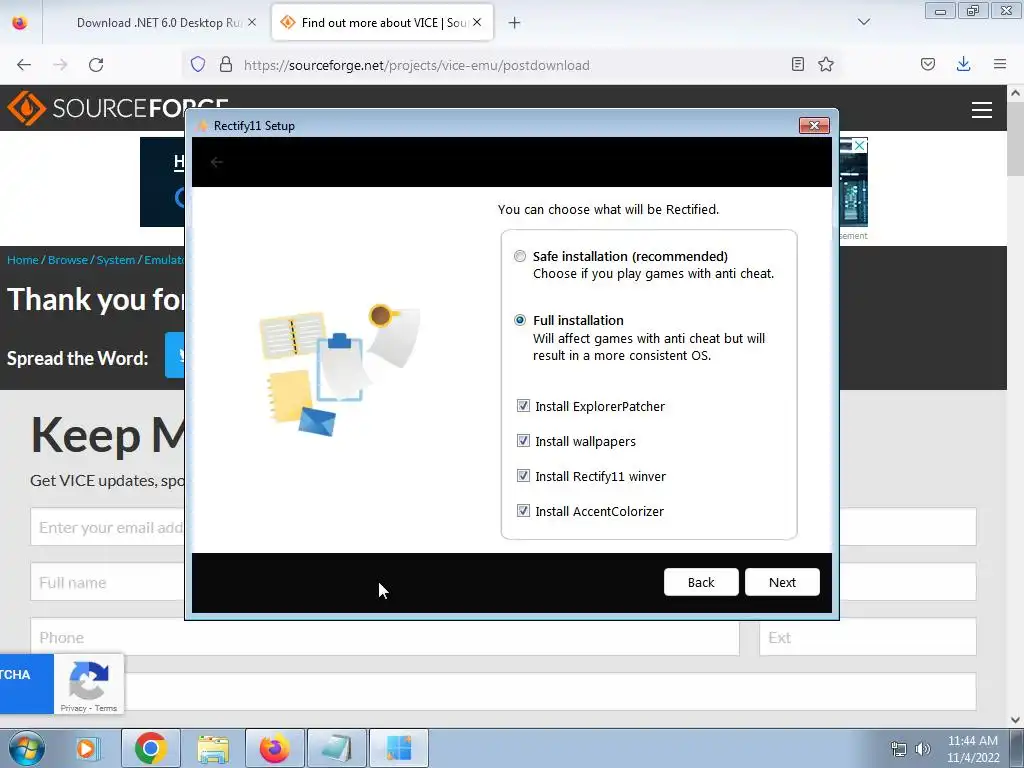This screenshot has height=768, width=1024.
Task: Click the back arrow in setup header
Action: 217,162
